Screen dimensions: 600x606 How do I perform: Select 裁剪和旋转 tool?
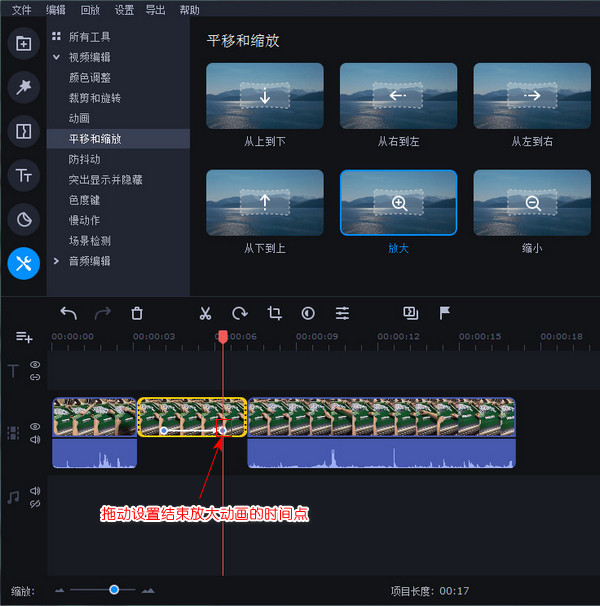coord(95,98)
